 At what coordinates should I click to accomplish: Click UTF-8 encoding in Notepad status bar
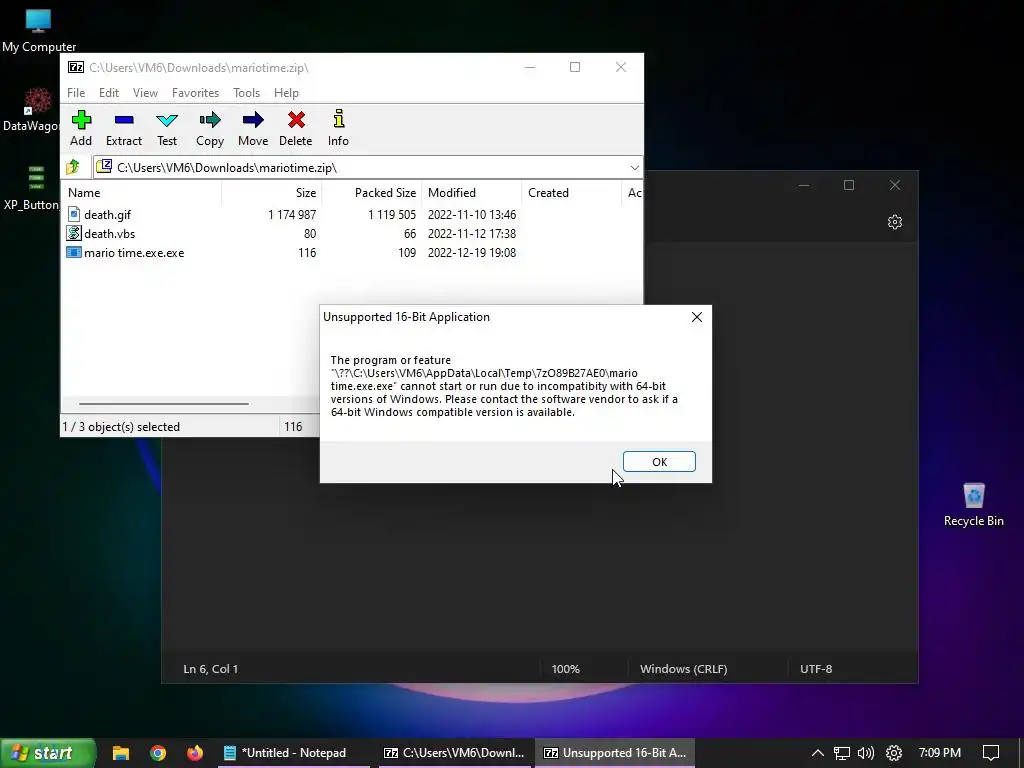click(x=816, y=669)
